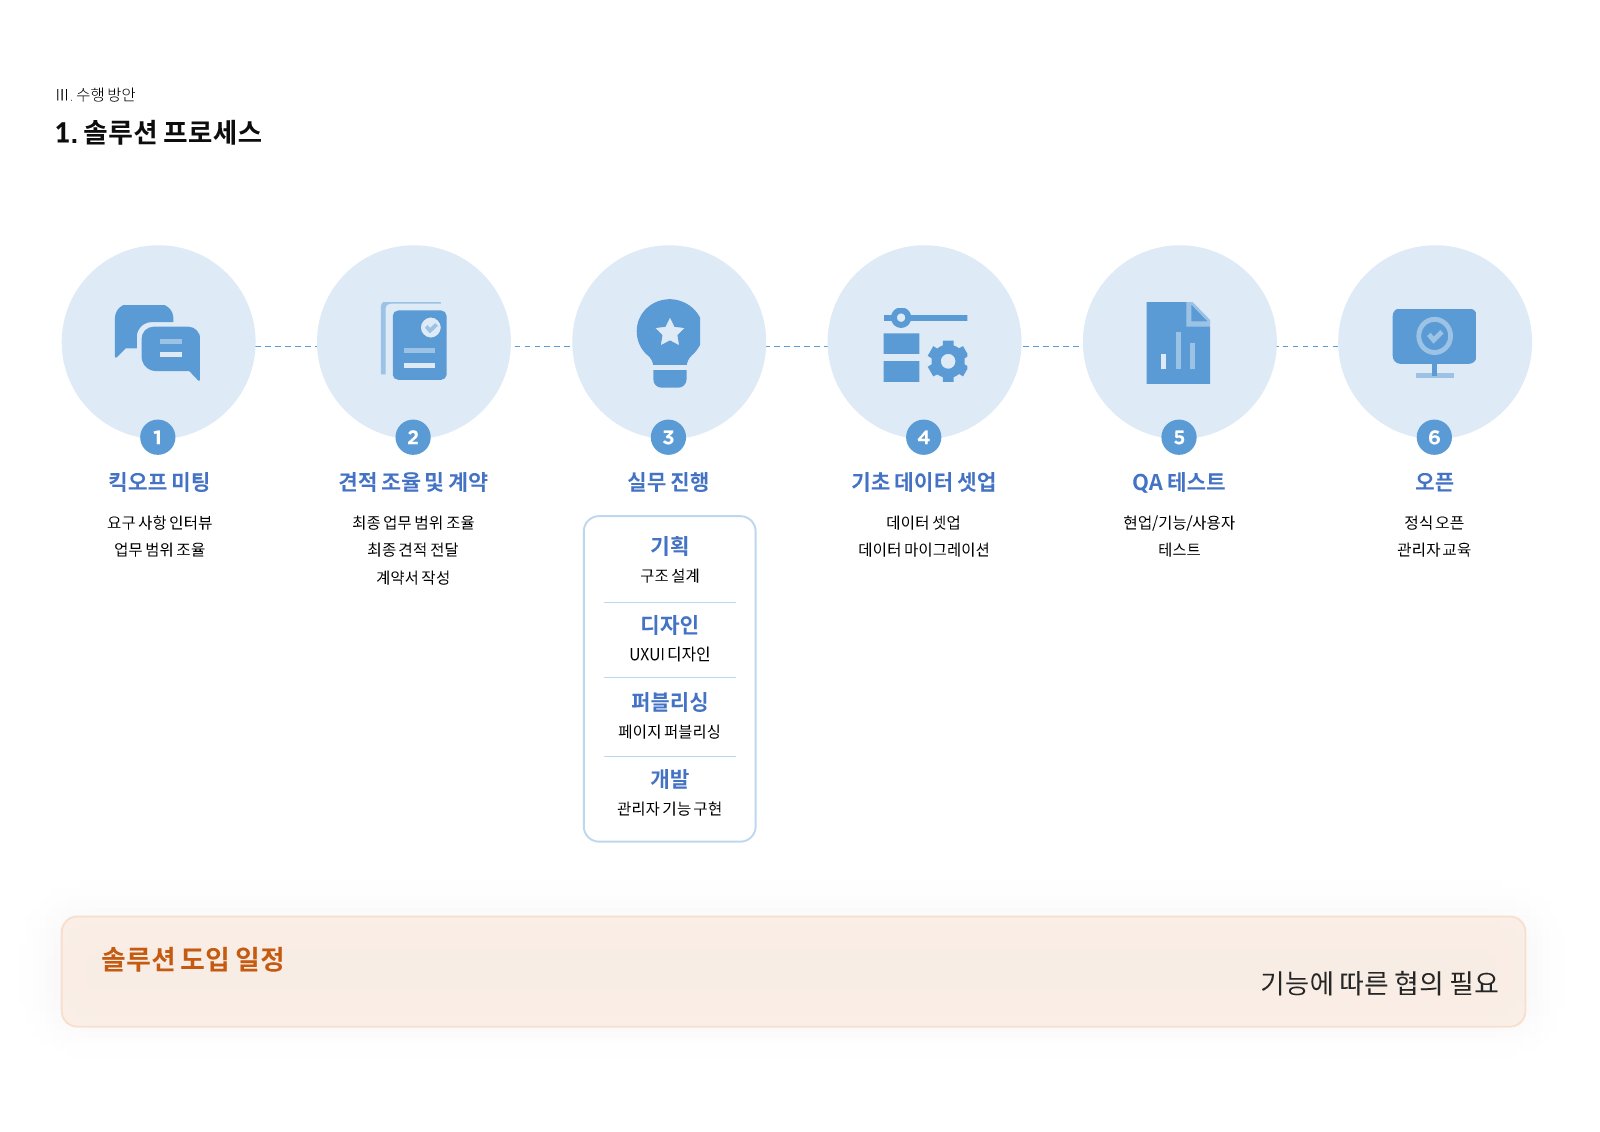Click step number 5 badge
1600x1132 pixels.
pos(1179,437)
